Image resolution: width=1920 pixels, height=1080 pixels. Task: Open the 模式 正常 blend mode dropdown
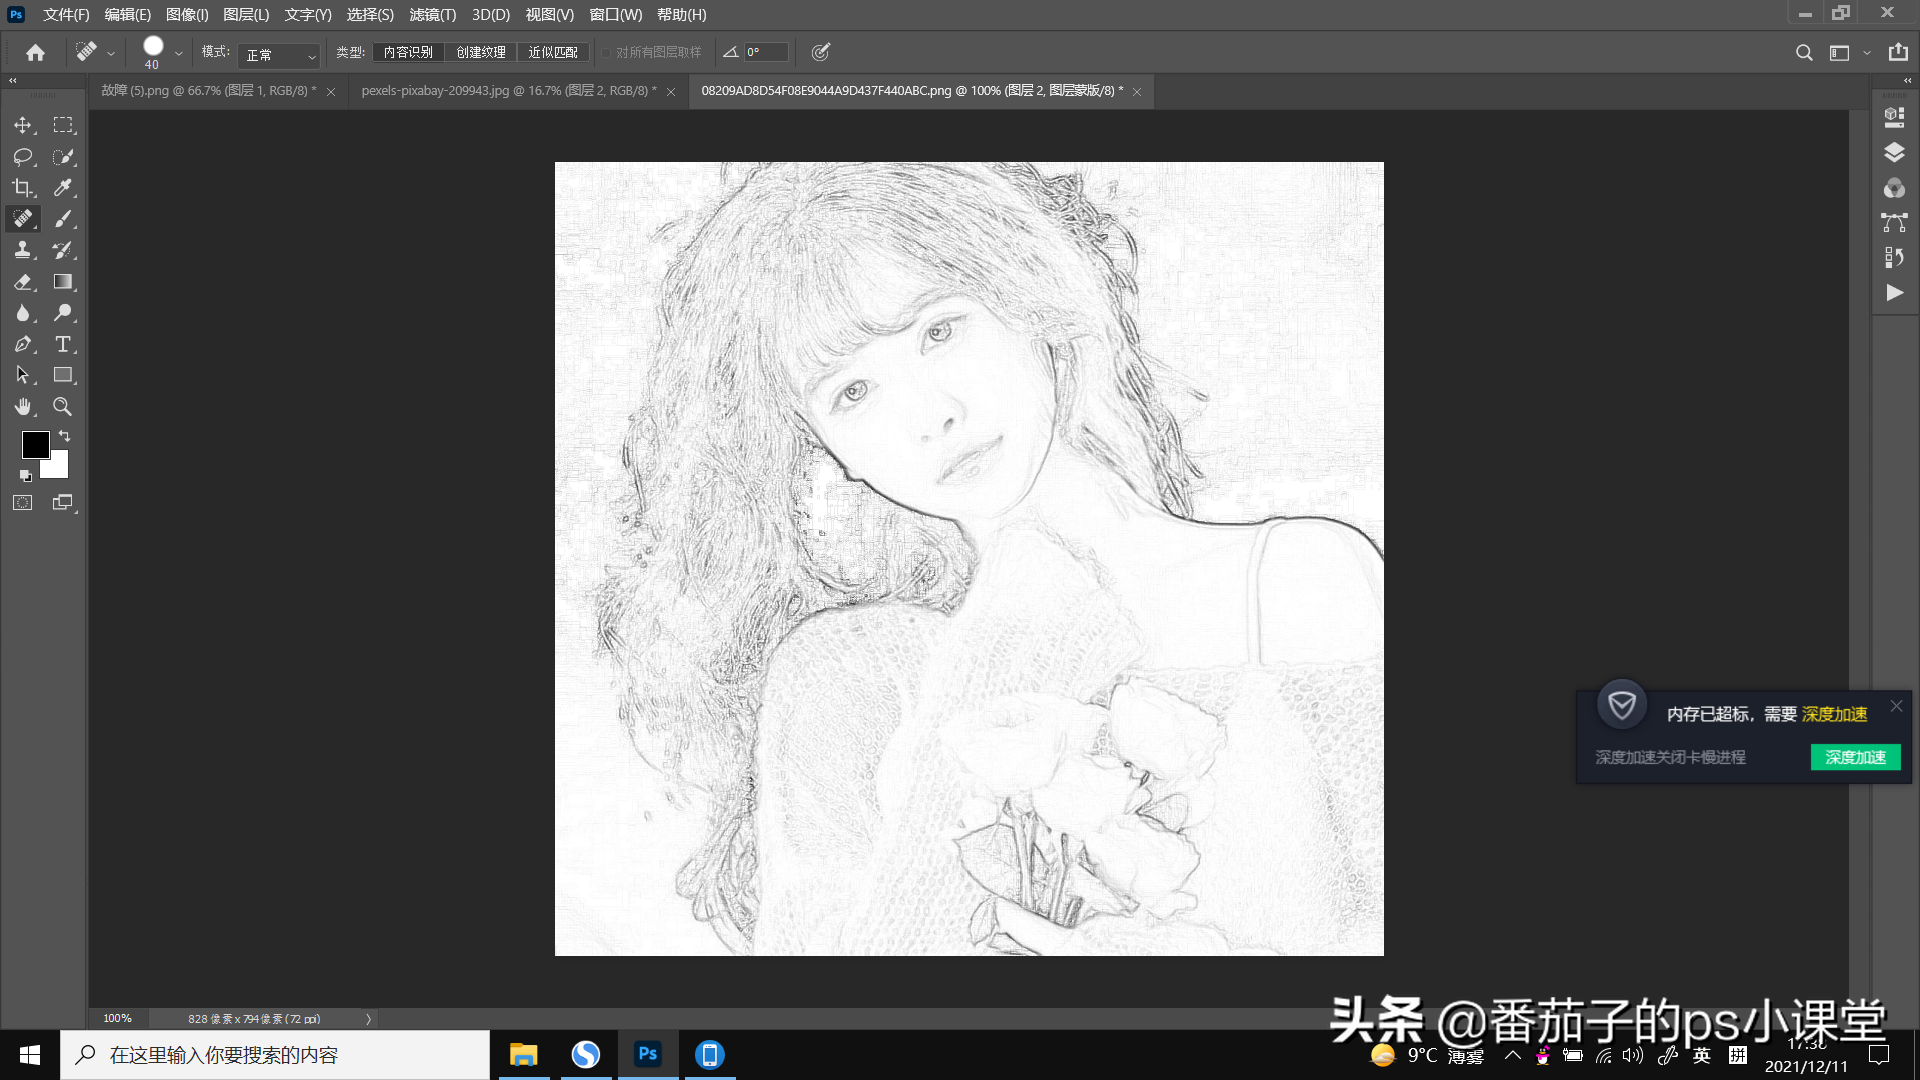(x=279, y=55)
